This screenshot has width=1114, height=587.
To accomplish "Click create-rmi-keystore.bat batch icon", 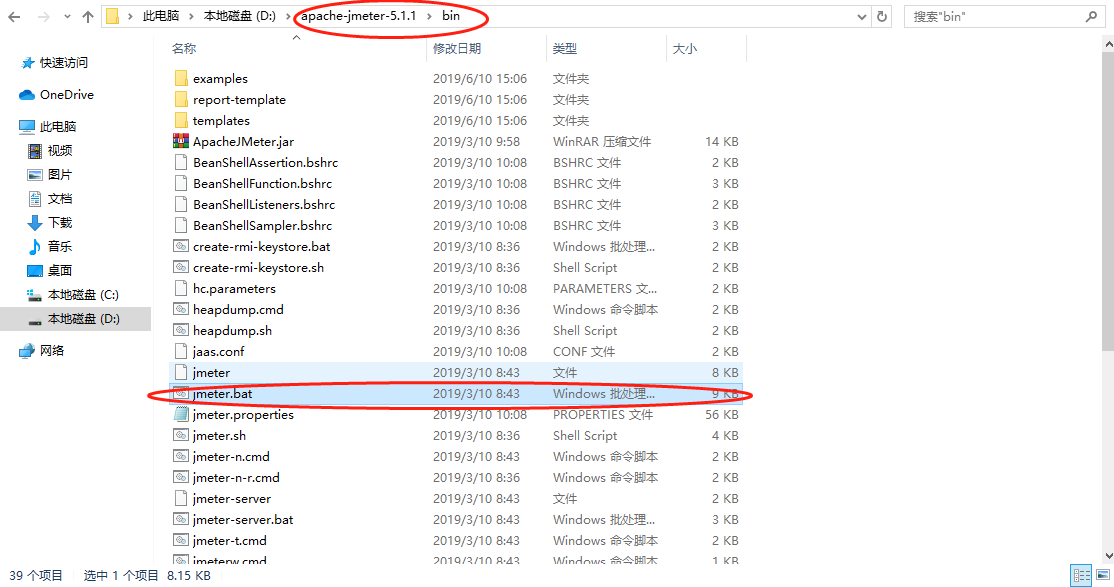I will (181, 247).
